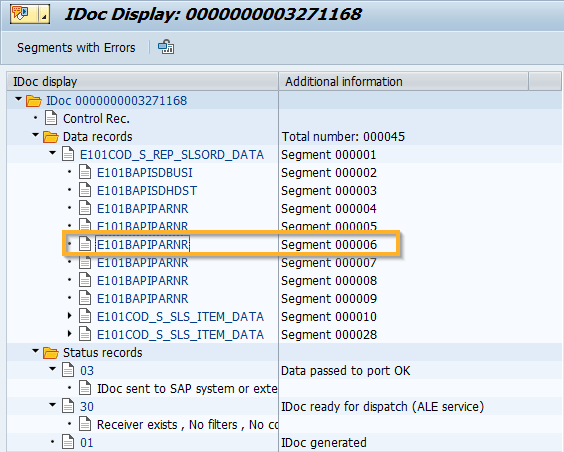
Task: Select the Additional information column header
Action: [404, 81]
